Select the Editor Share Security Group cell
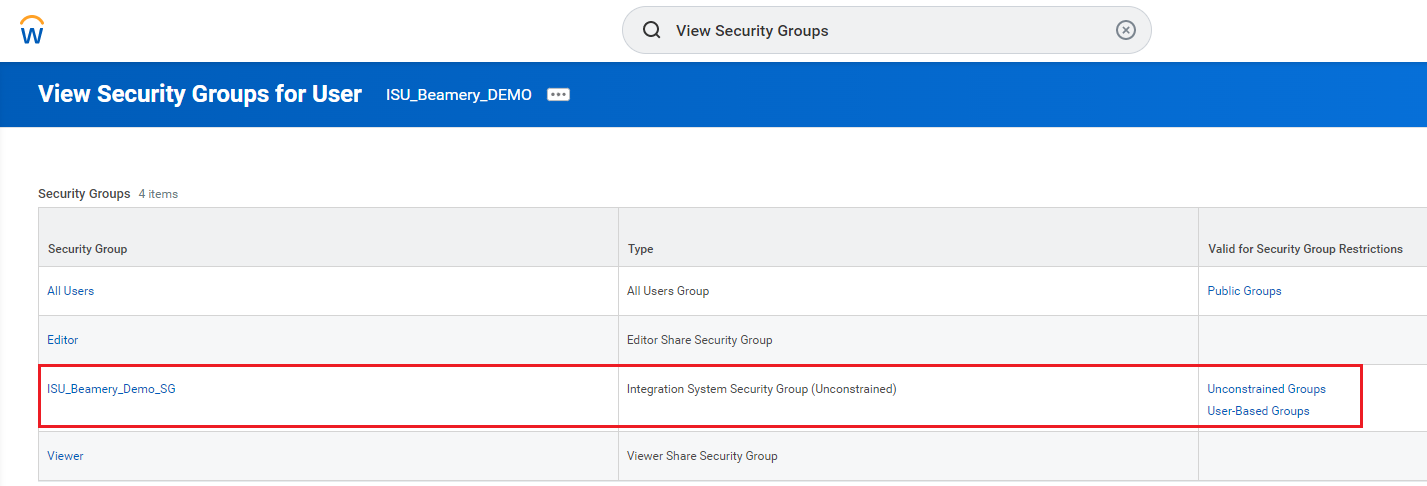 [x=699, y=340]
